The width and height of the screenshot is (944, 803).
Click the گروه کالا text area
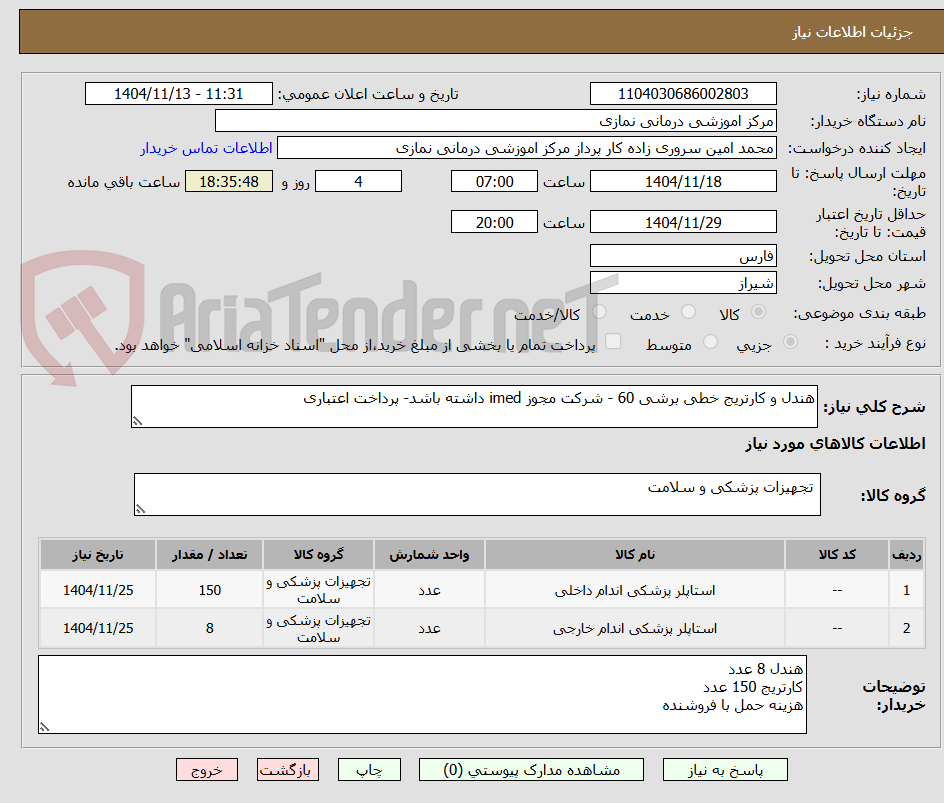[477, 494]
